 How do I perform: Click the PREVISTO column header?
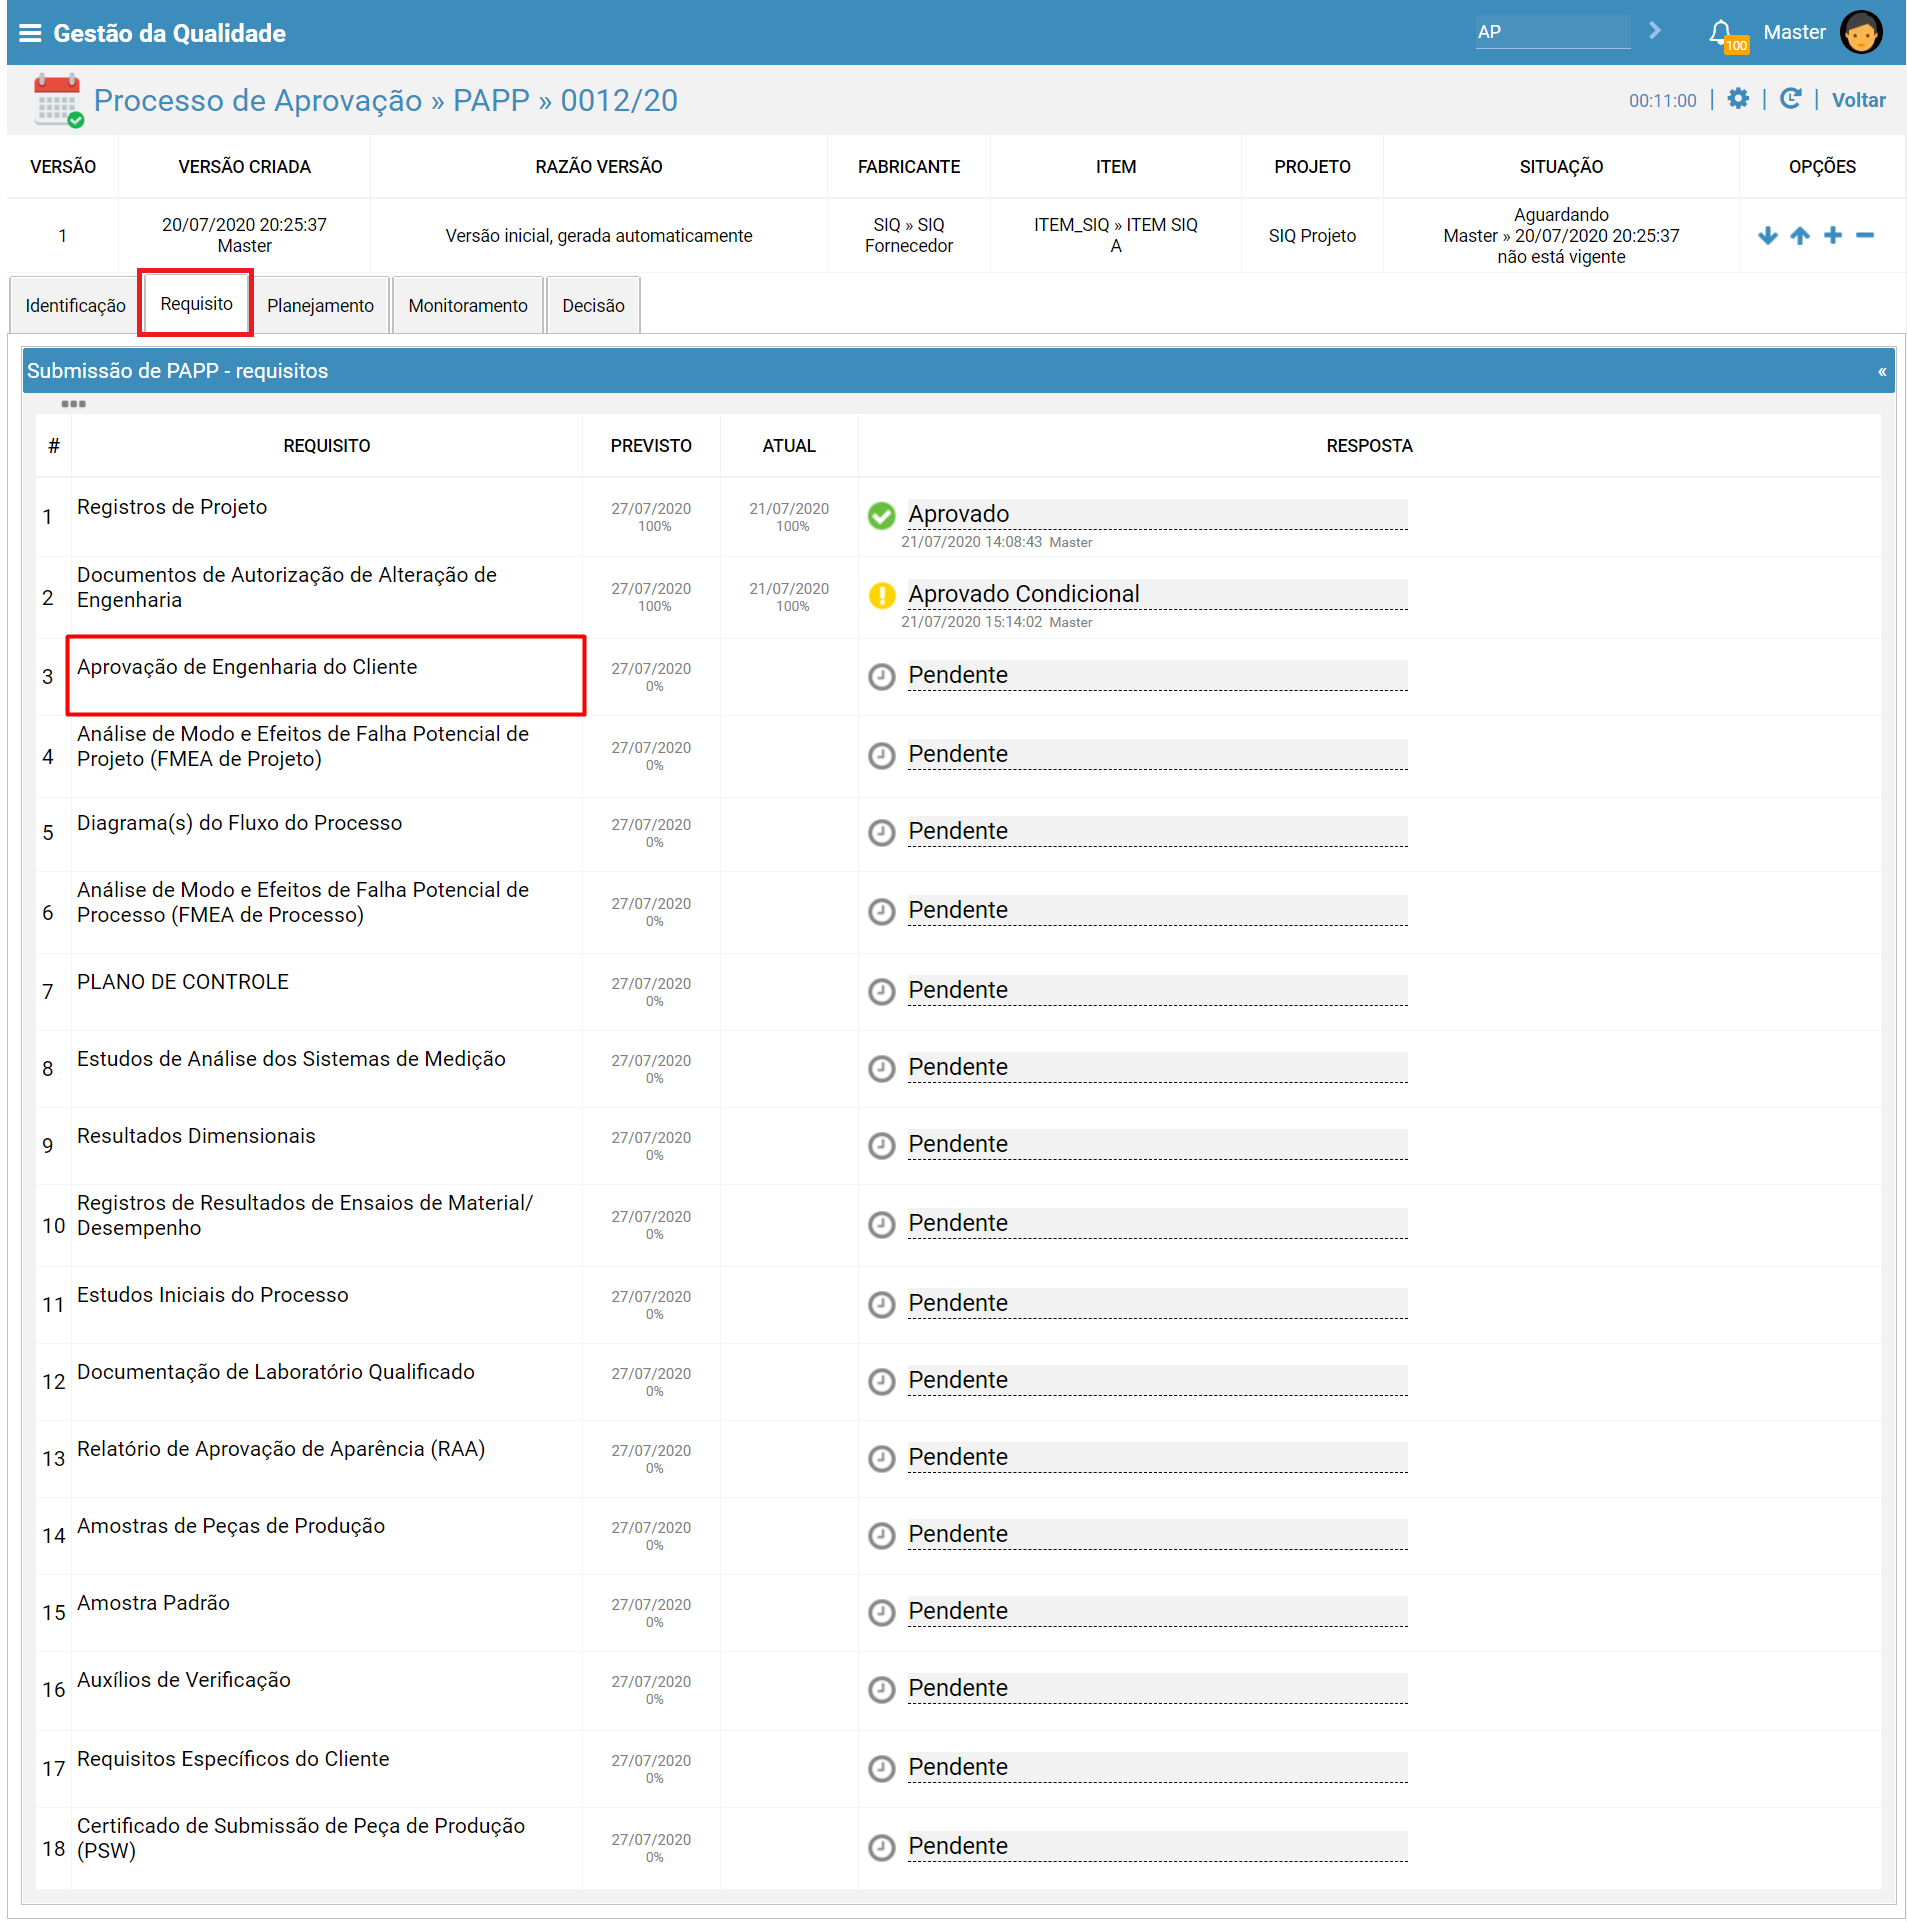[651, 446]
